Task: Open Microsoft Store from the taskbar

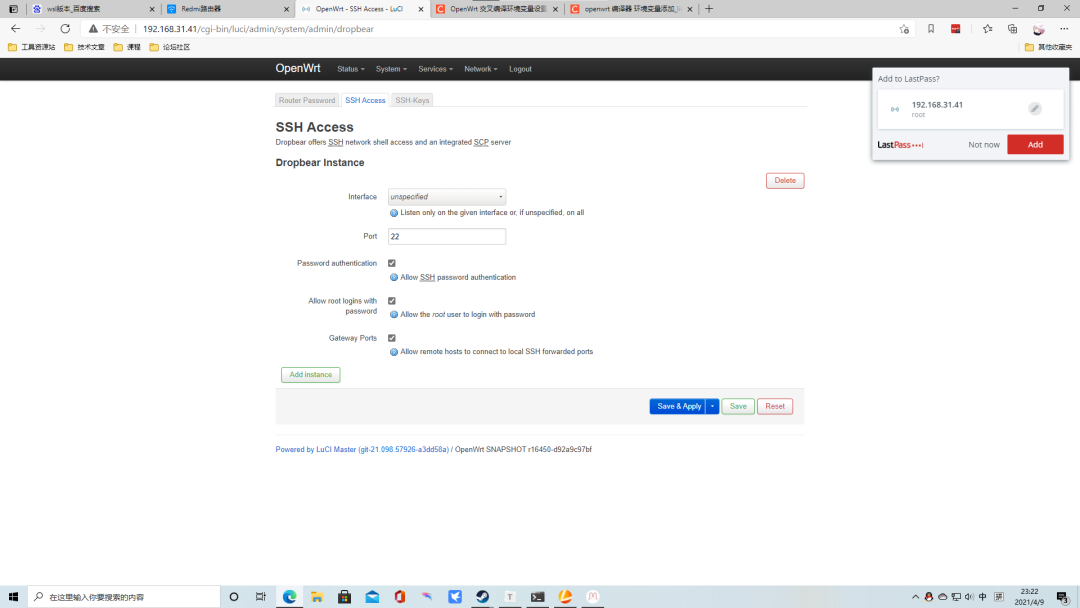Action: click(344, 596)
